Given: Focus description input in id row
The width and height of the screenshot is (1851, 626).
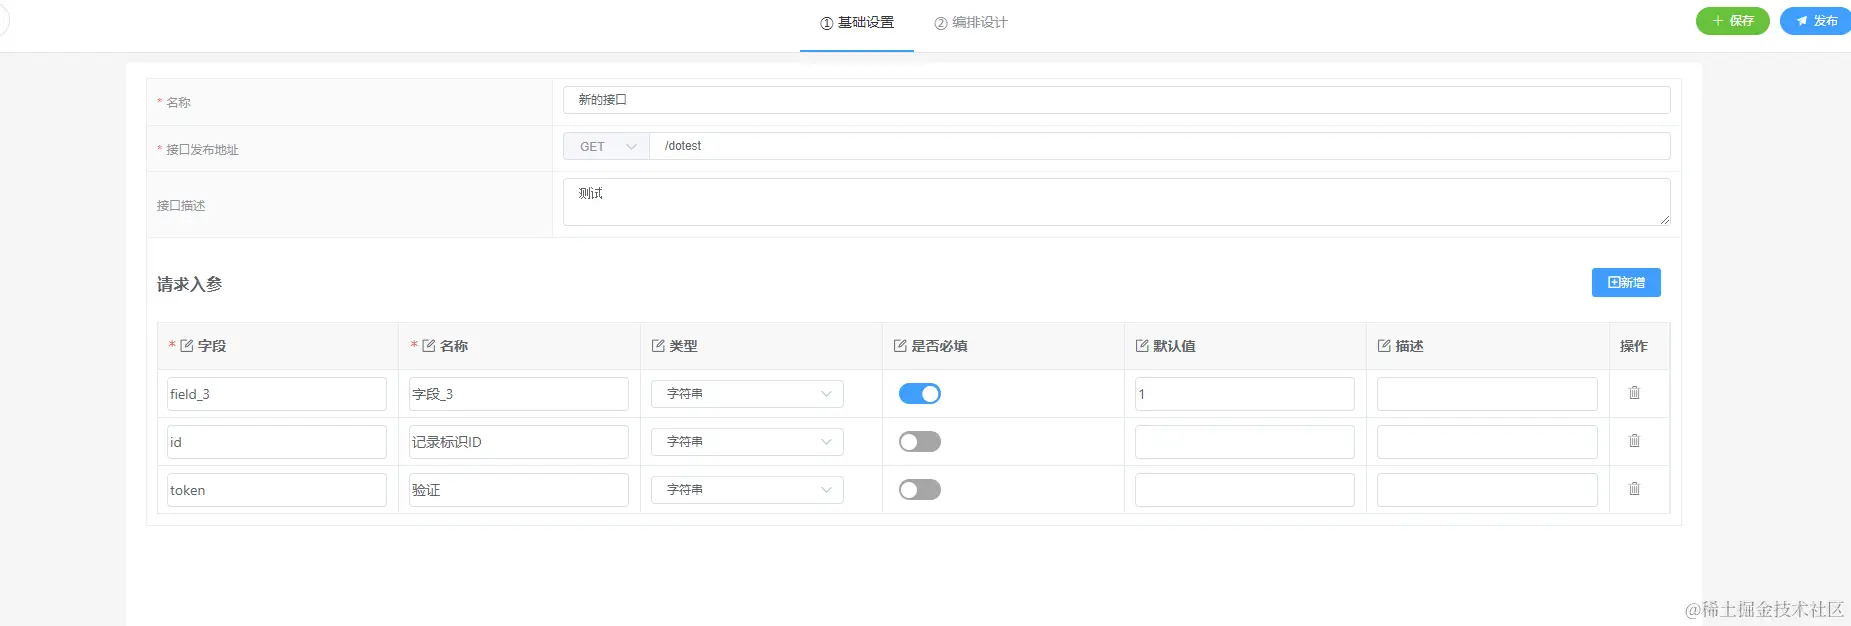Looking at the screenshot, I should [x=1487, y=442].
